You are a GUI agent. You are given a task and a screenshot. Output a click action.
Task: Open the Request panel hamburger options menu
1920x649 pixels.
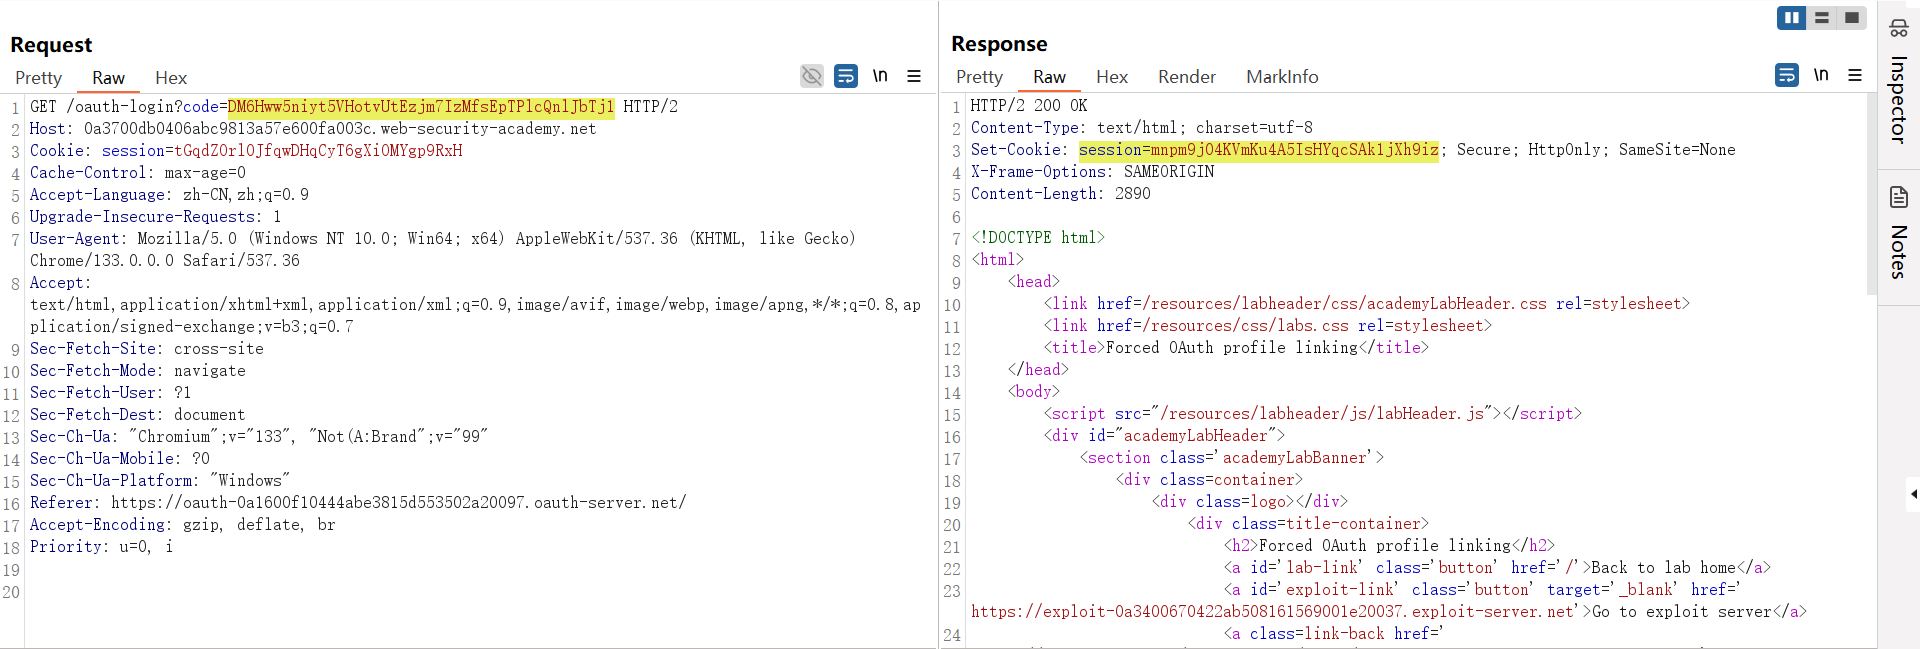914,76
